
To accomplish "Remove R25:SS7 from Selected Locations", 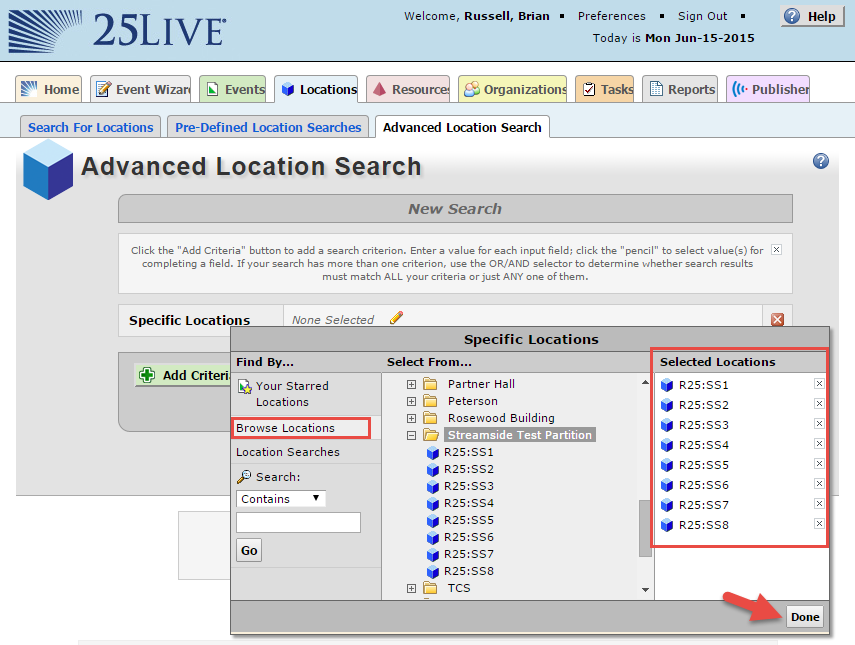I will tap(819, 503).
